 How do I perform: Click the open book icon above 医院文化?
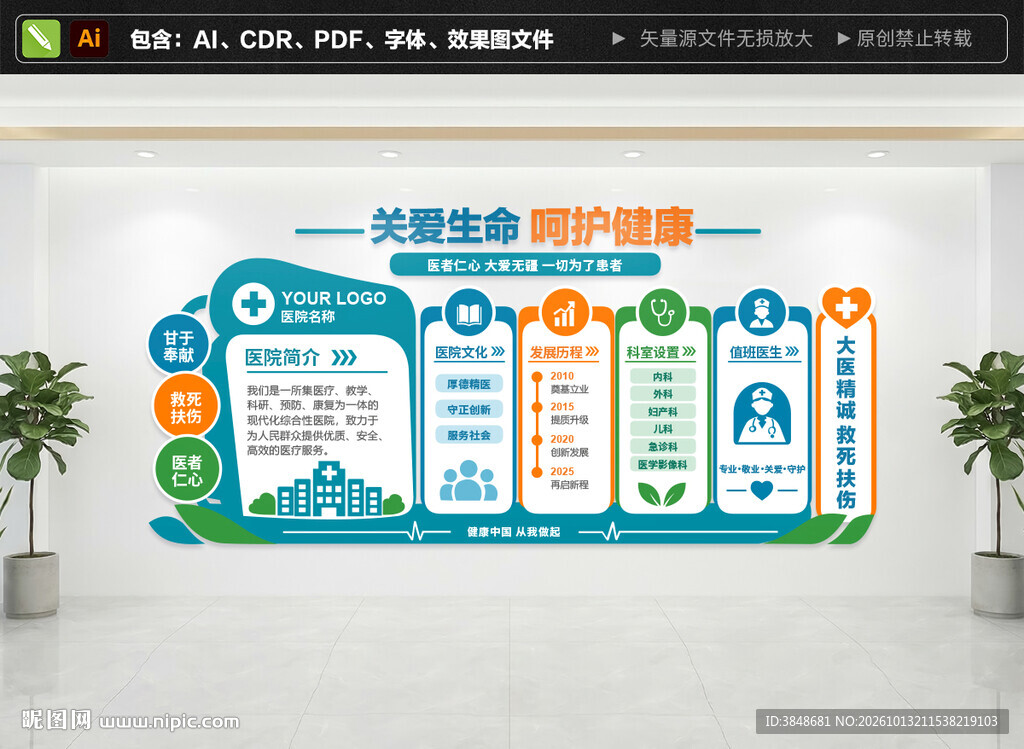tap(469, 314)
